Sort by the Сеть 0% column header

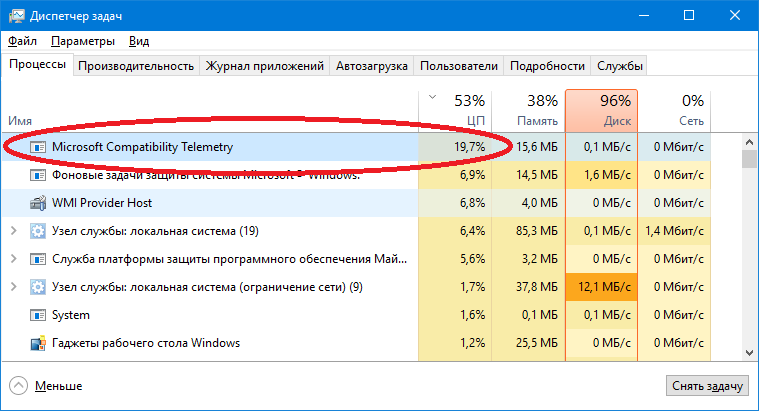(674, 111)
